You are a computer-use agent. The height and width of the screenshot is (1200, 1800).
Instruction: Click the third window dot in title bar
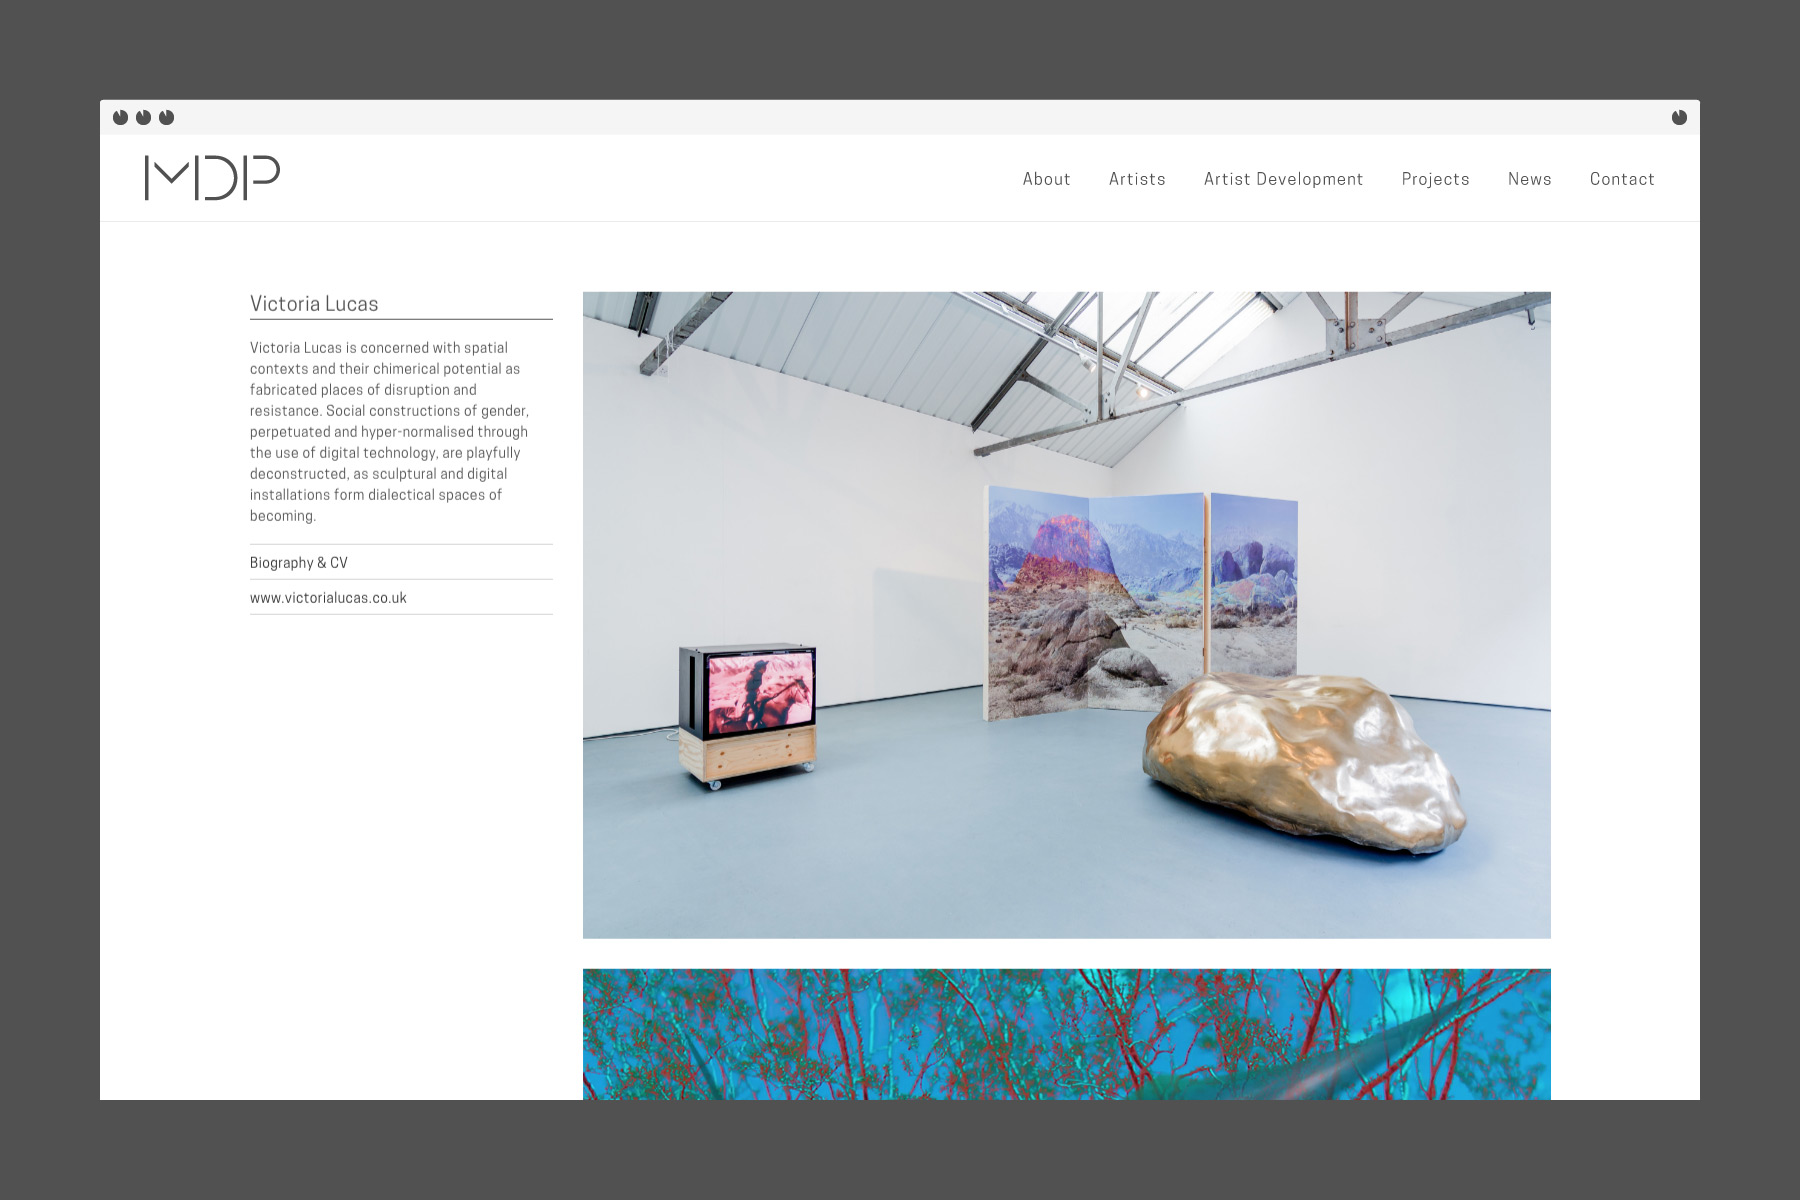(166, 117)
